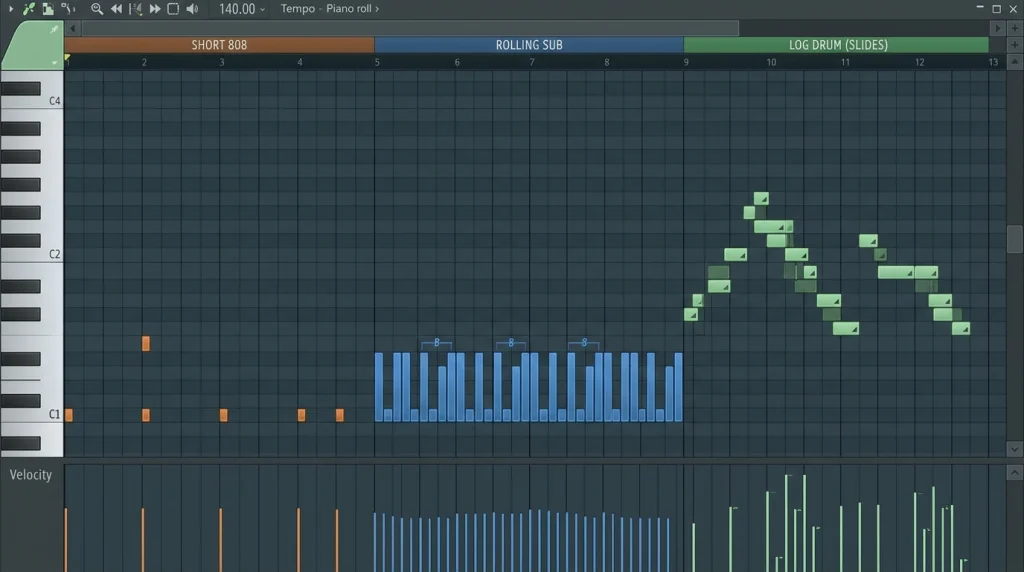Click the plus button beside marker row
1024x572 pixels.
coord(1014,44)
